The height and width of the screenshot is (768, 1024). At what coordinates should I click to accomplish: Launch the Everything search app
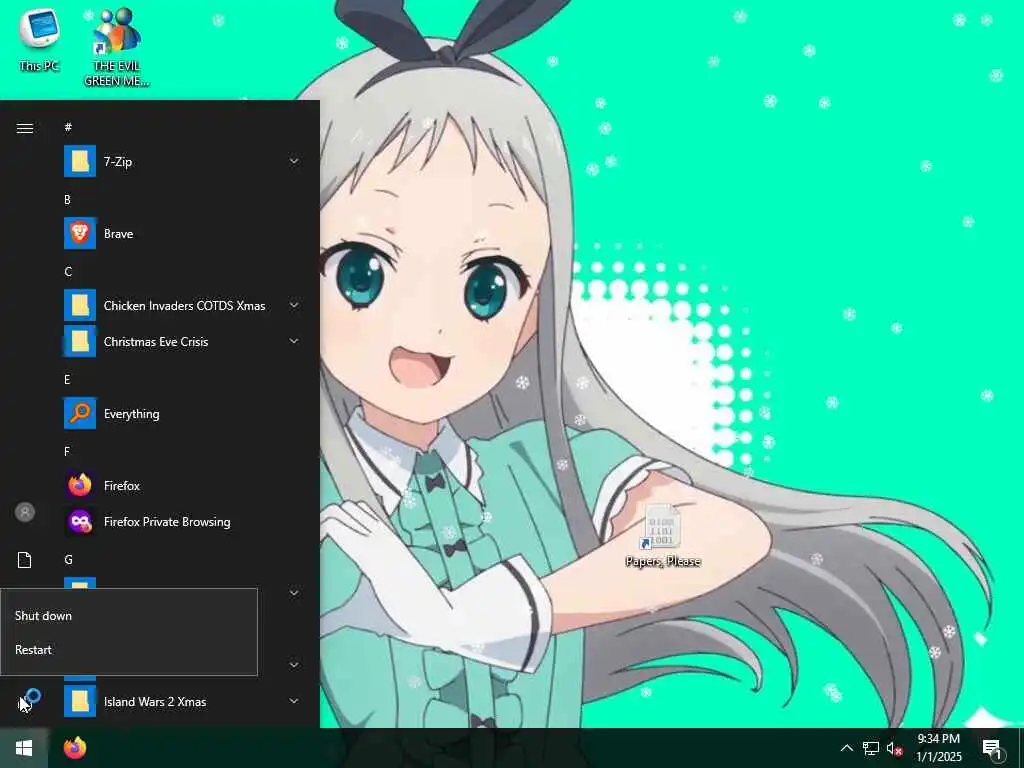pyautogui.click(x=183, y=414)
